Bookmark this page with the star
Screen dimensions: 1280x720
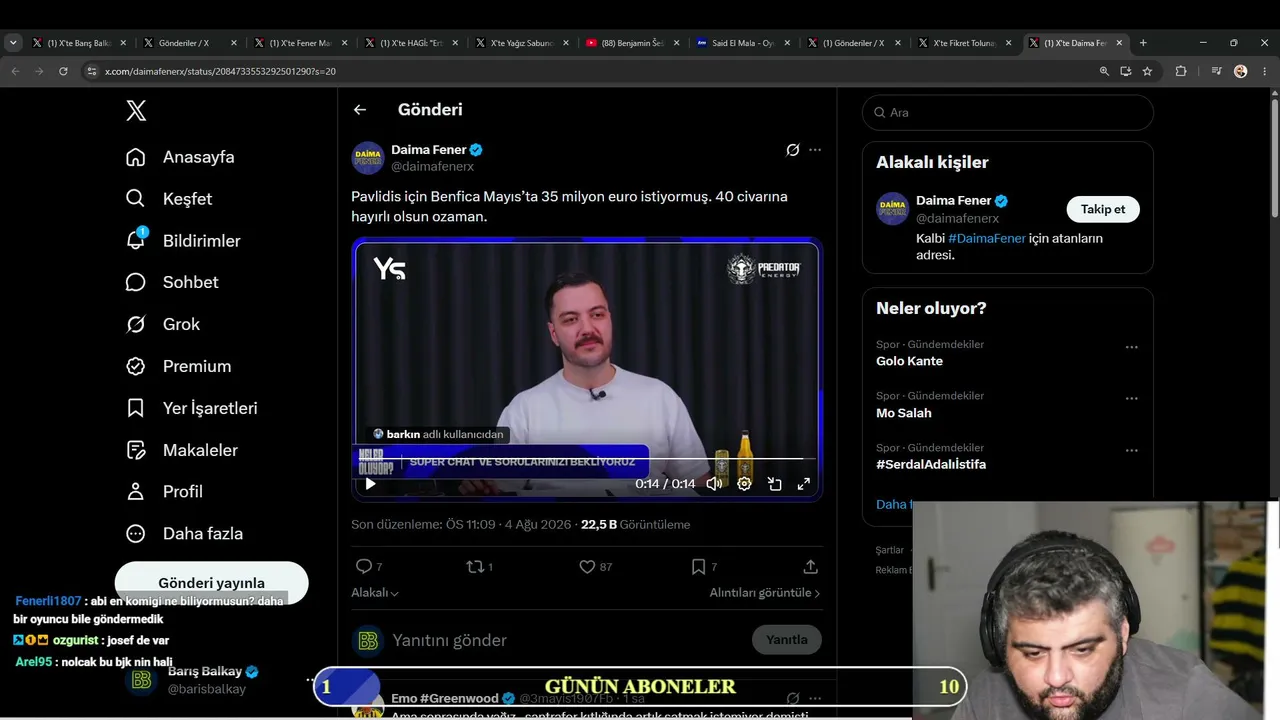1147,71
